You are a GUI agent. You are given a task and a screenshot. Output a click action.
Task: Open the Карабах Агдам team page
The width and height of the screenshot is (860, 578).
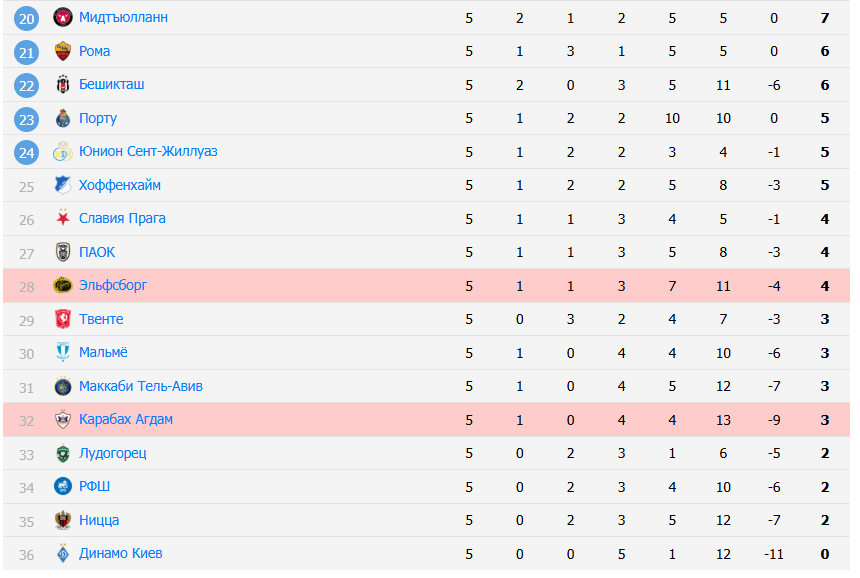tap(126, 419)
